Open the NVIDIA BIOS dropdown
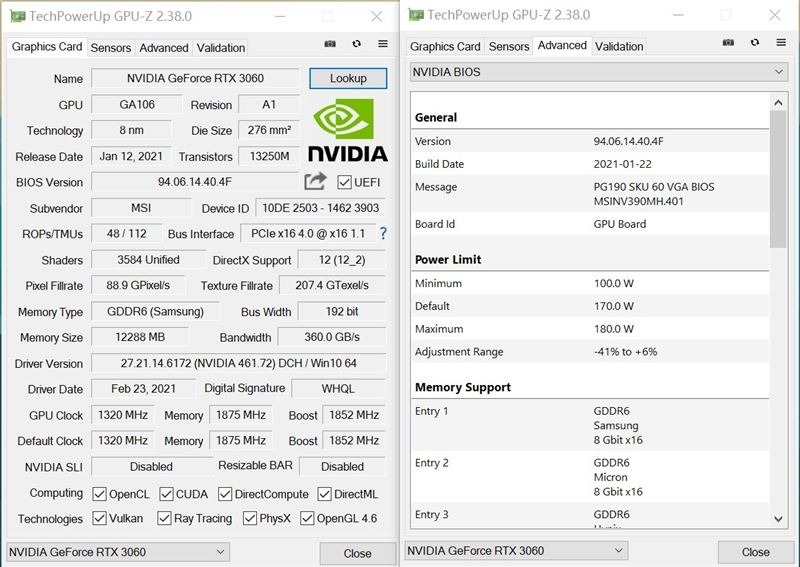This screenshot has height=567, width=800. coord(599,72)
